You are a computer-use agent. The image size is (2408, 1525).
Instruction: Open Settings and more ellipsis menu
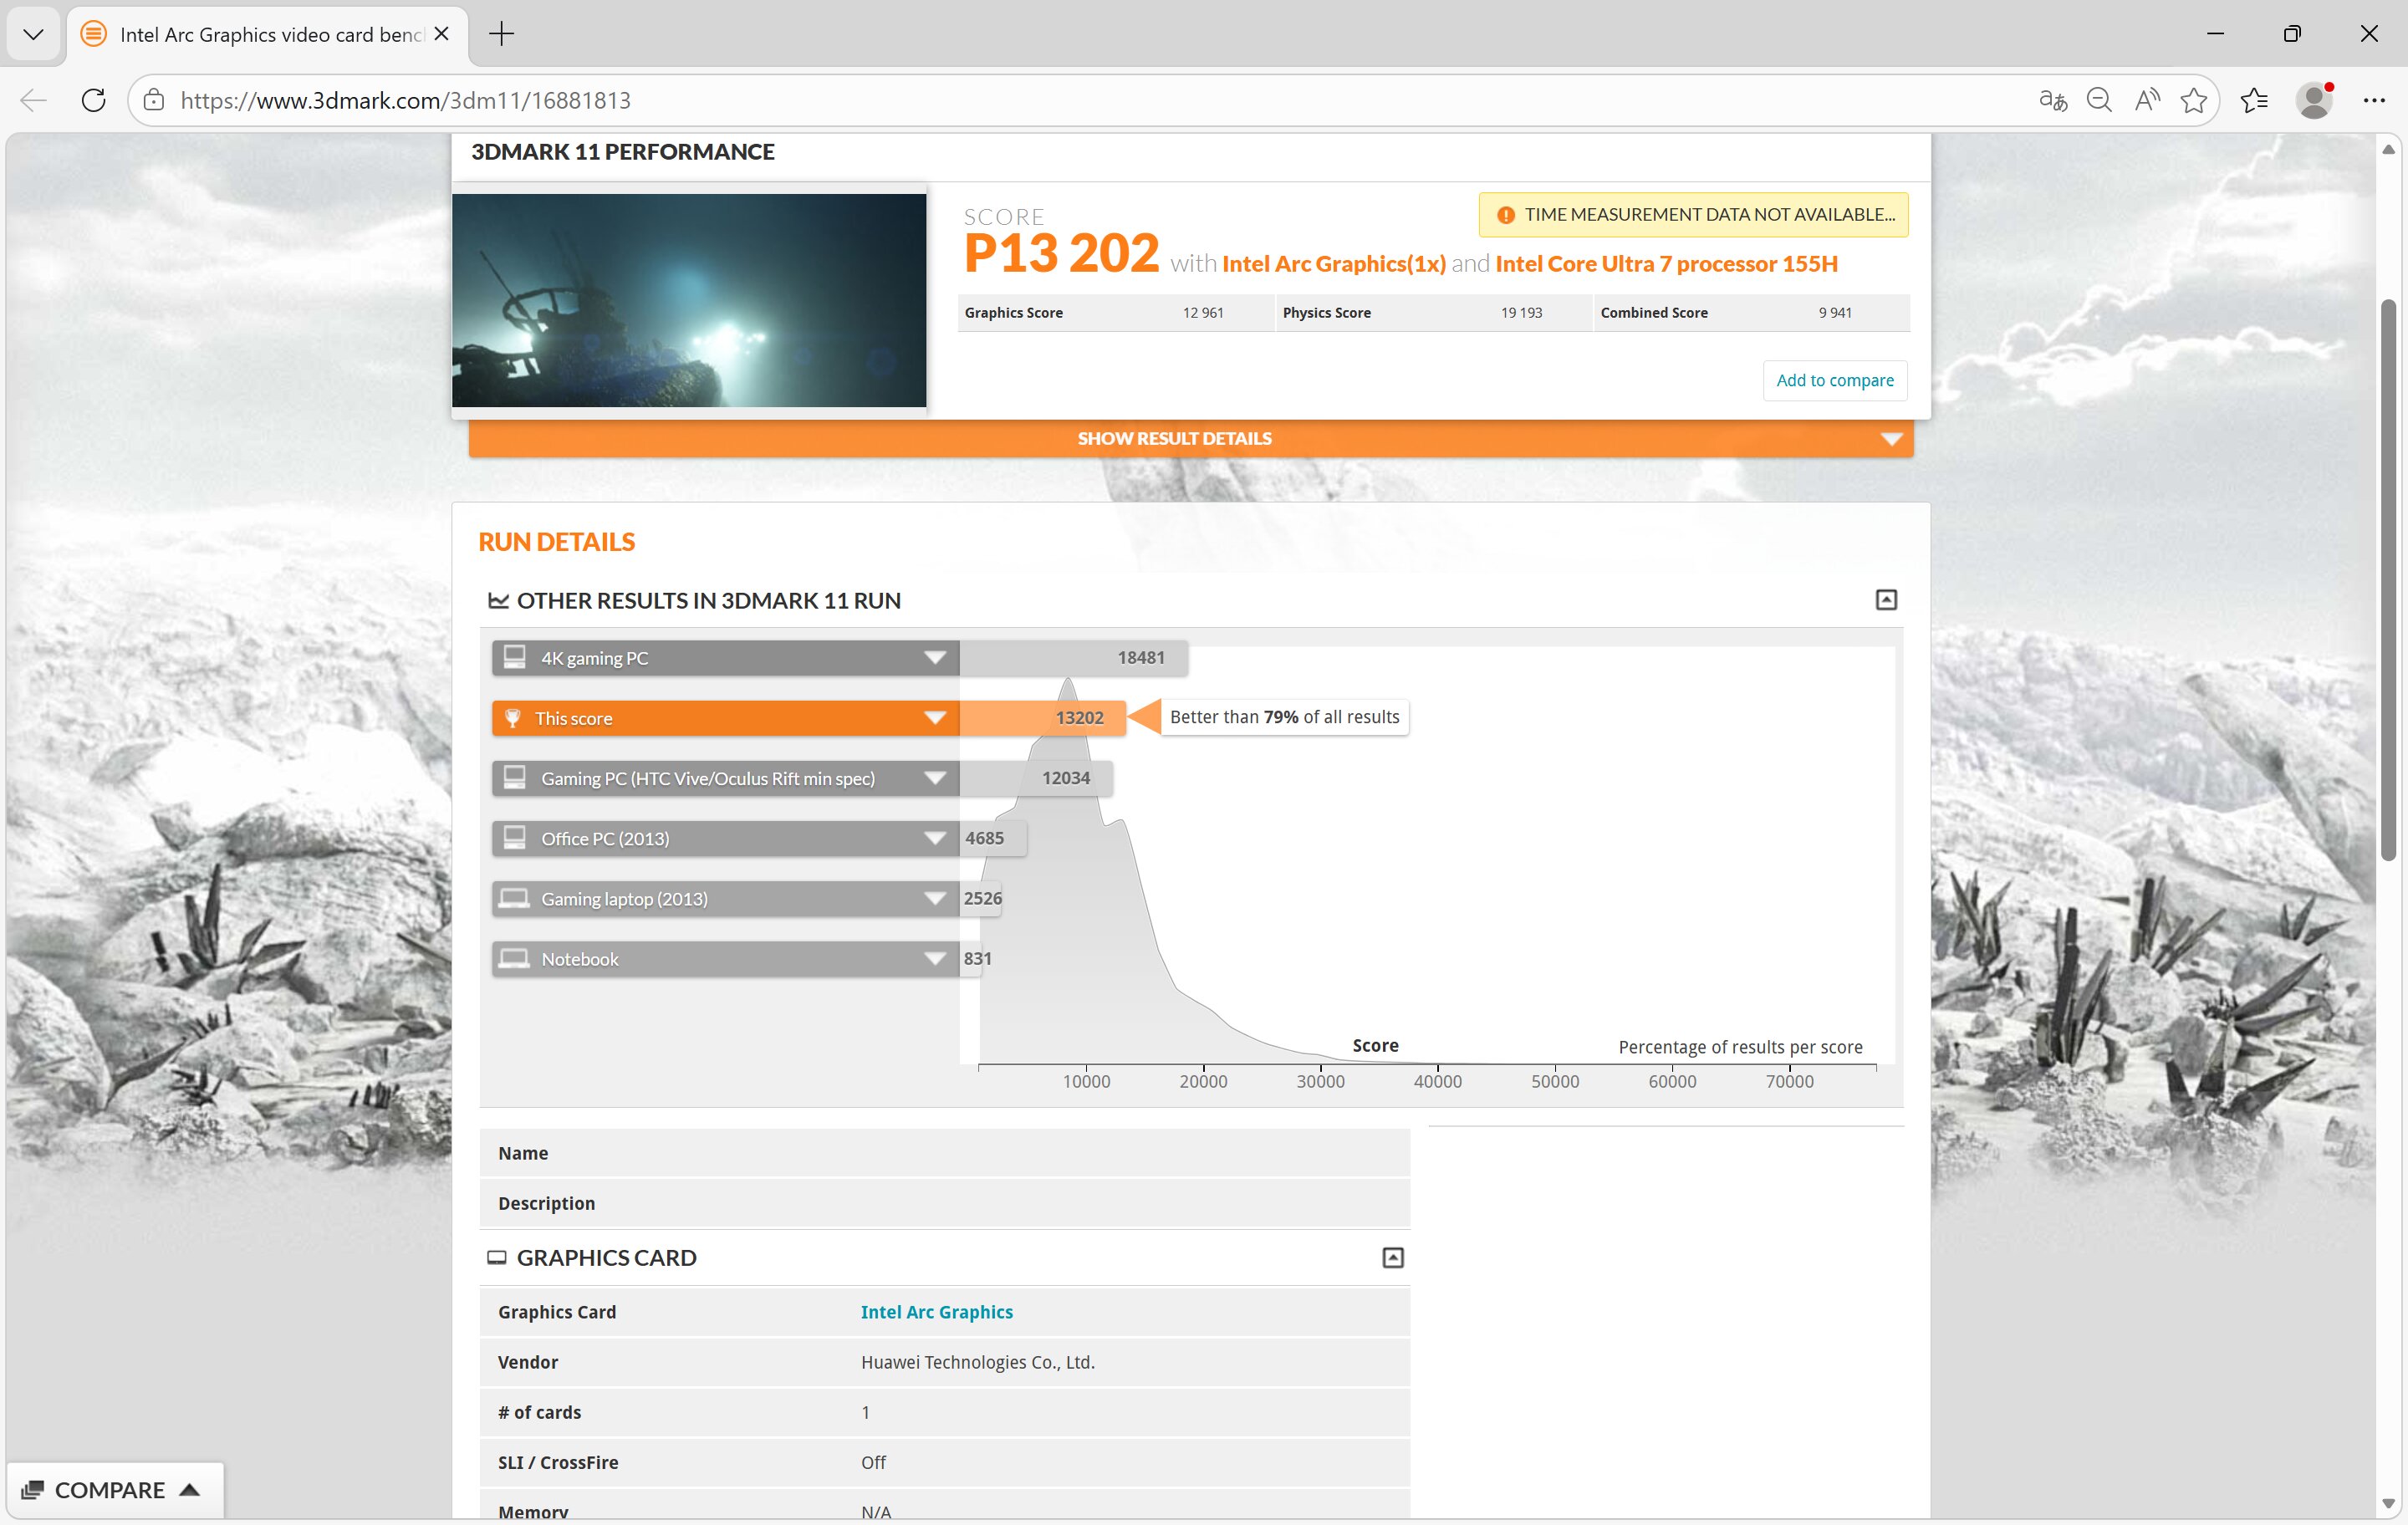point(2374,100)
